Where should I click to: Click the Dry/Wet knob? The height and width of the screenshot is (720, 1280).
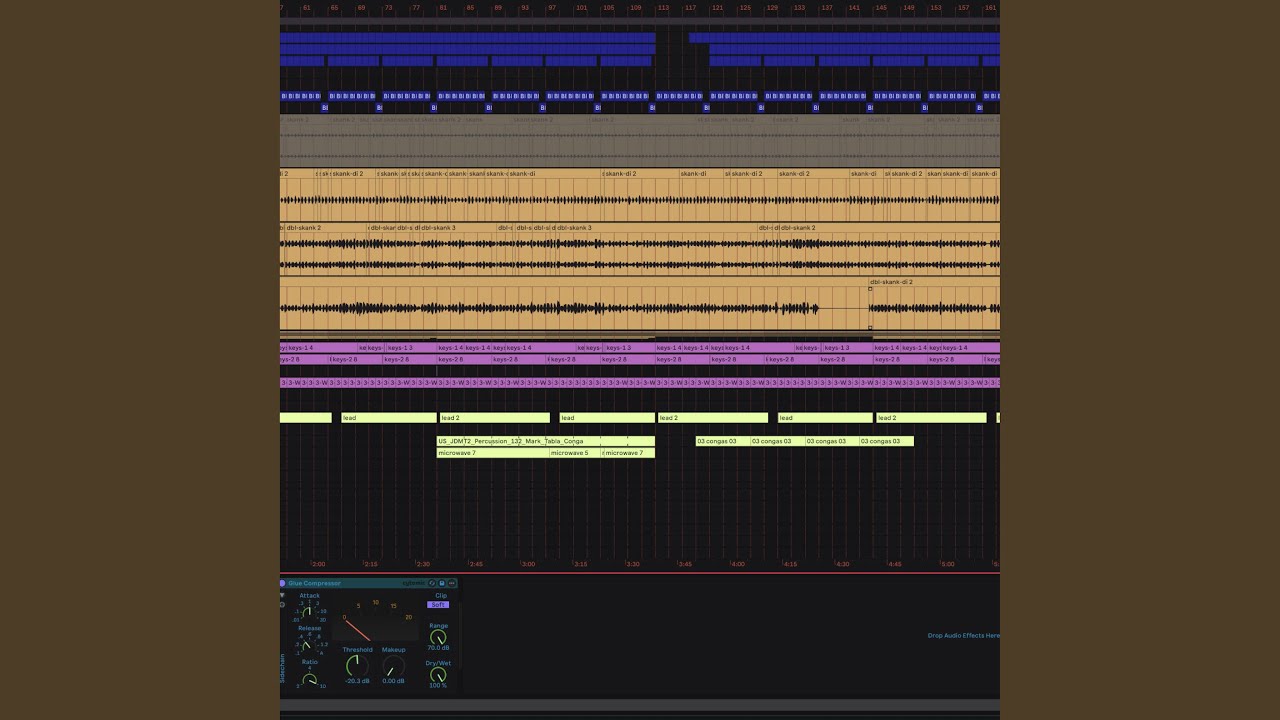pos(438,675)
